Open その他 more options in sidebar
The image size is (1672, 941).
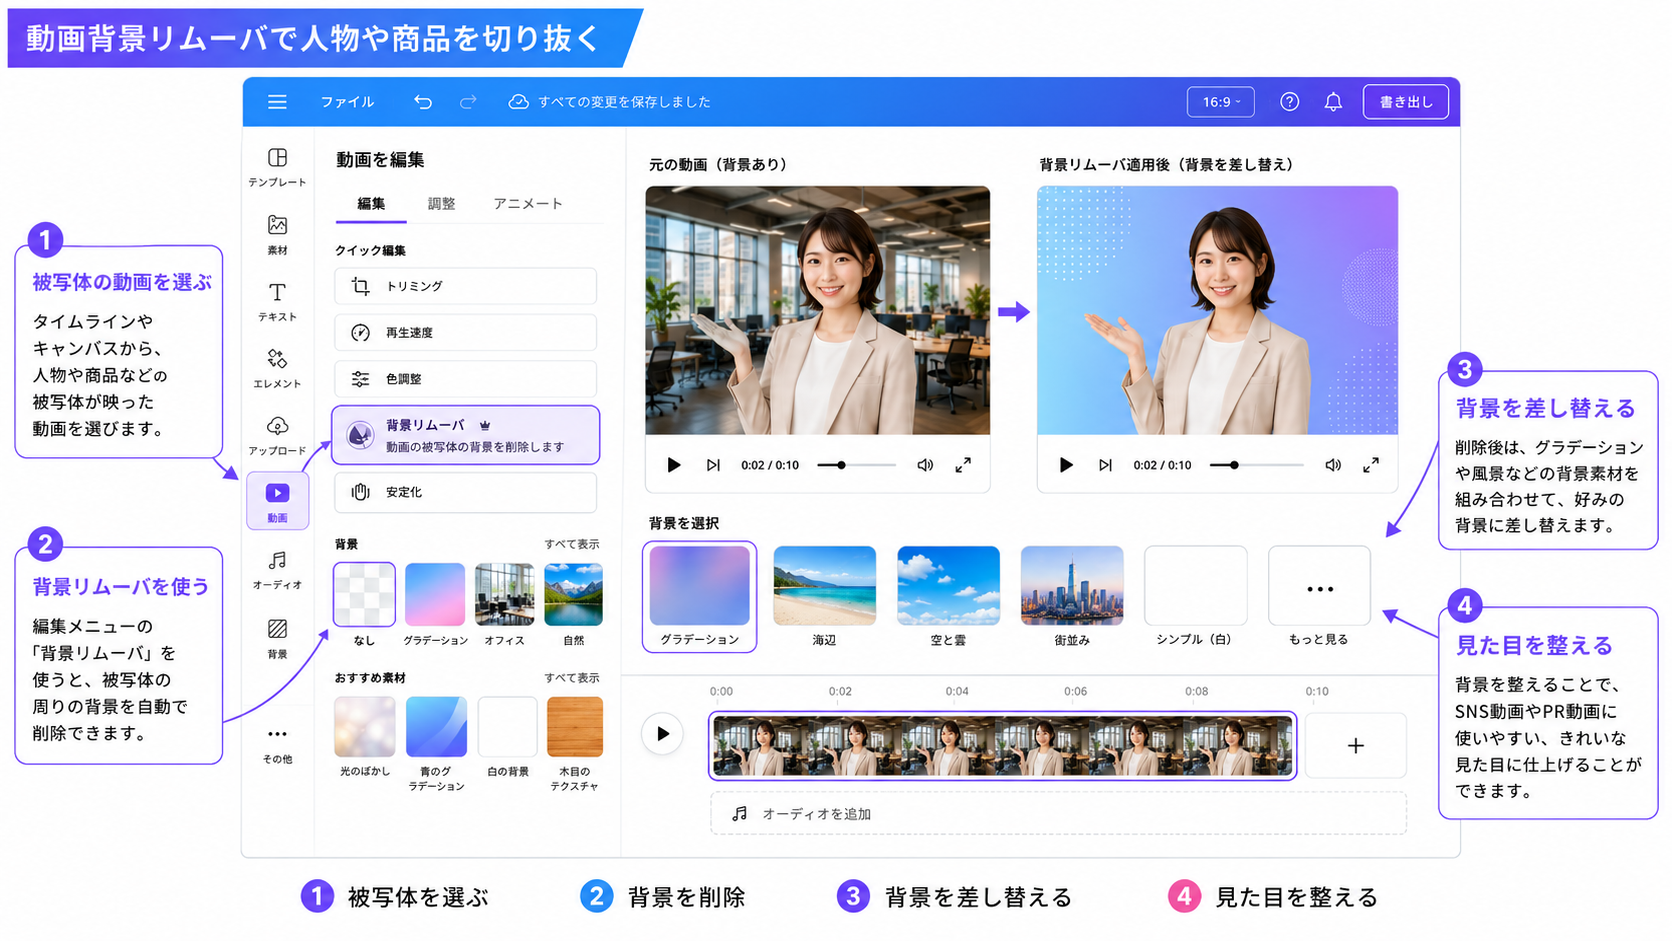277,746
